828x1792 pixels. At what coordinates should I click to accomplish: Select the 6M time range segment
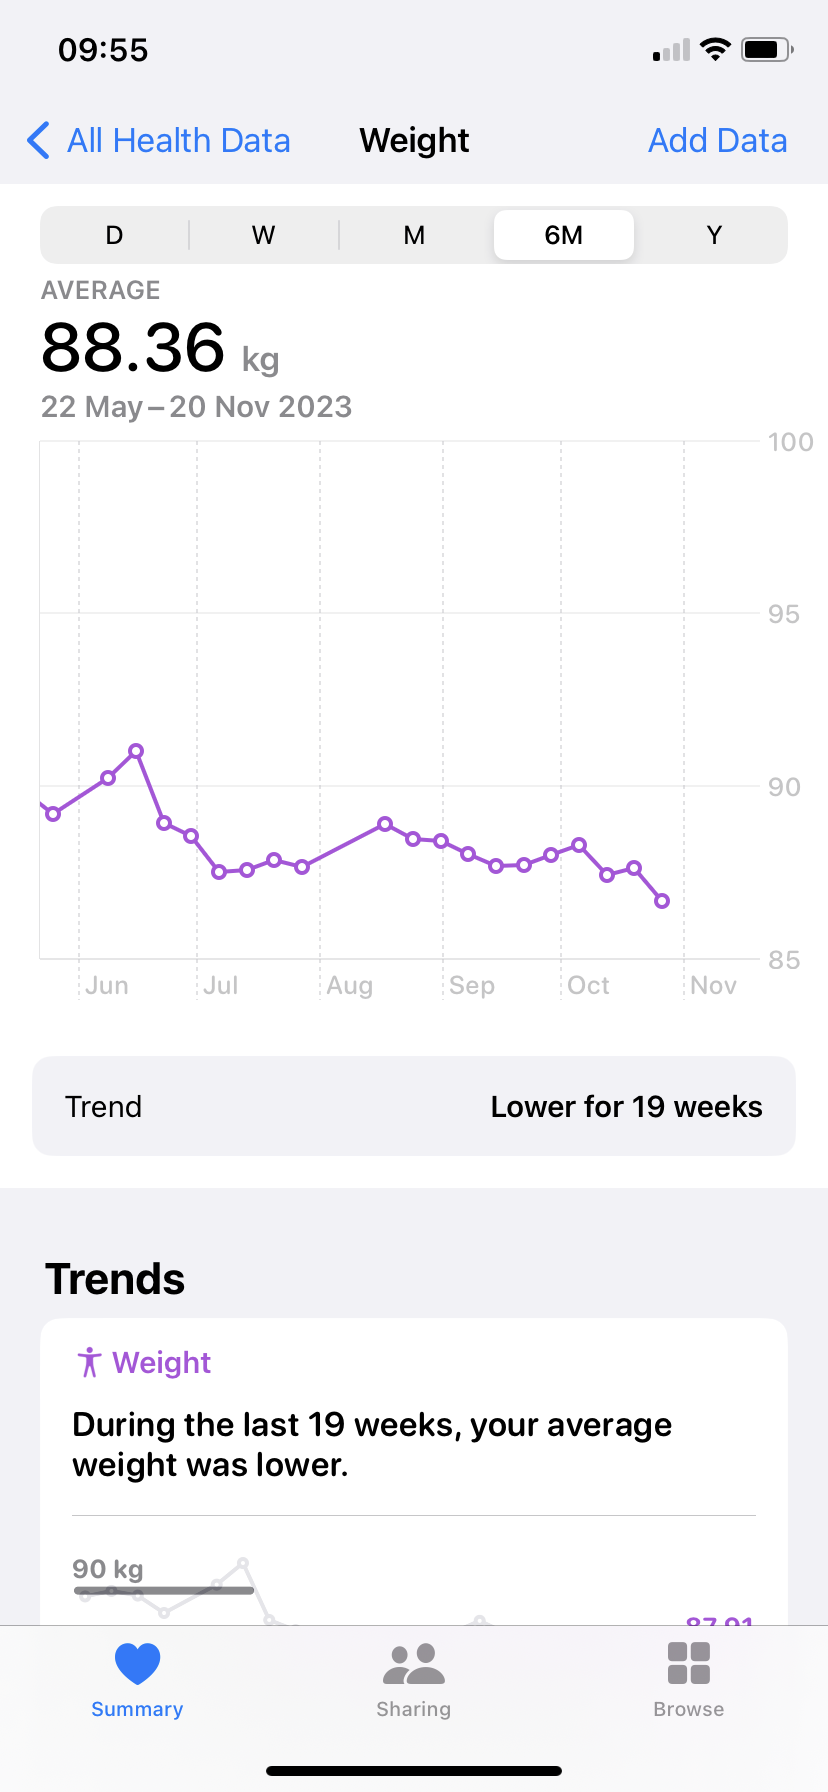tap(564, 236)
